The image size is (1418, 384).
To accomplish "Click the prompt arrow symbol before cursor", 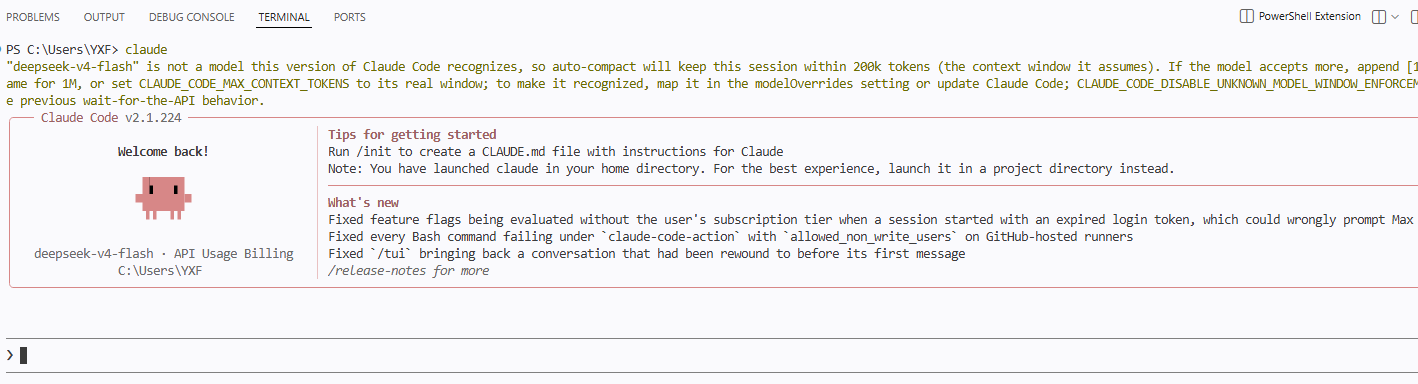I will [x=10, y=355].
